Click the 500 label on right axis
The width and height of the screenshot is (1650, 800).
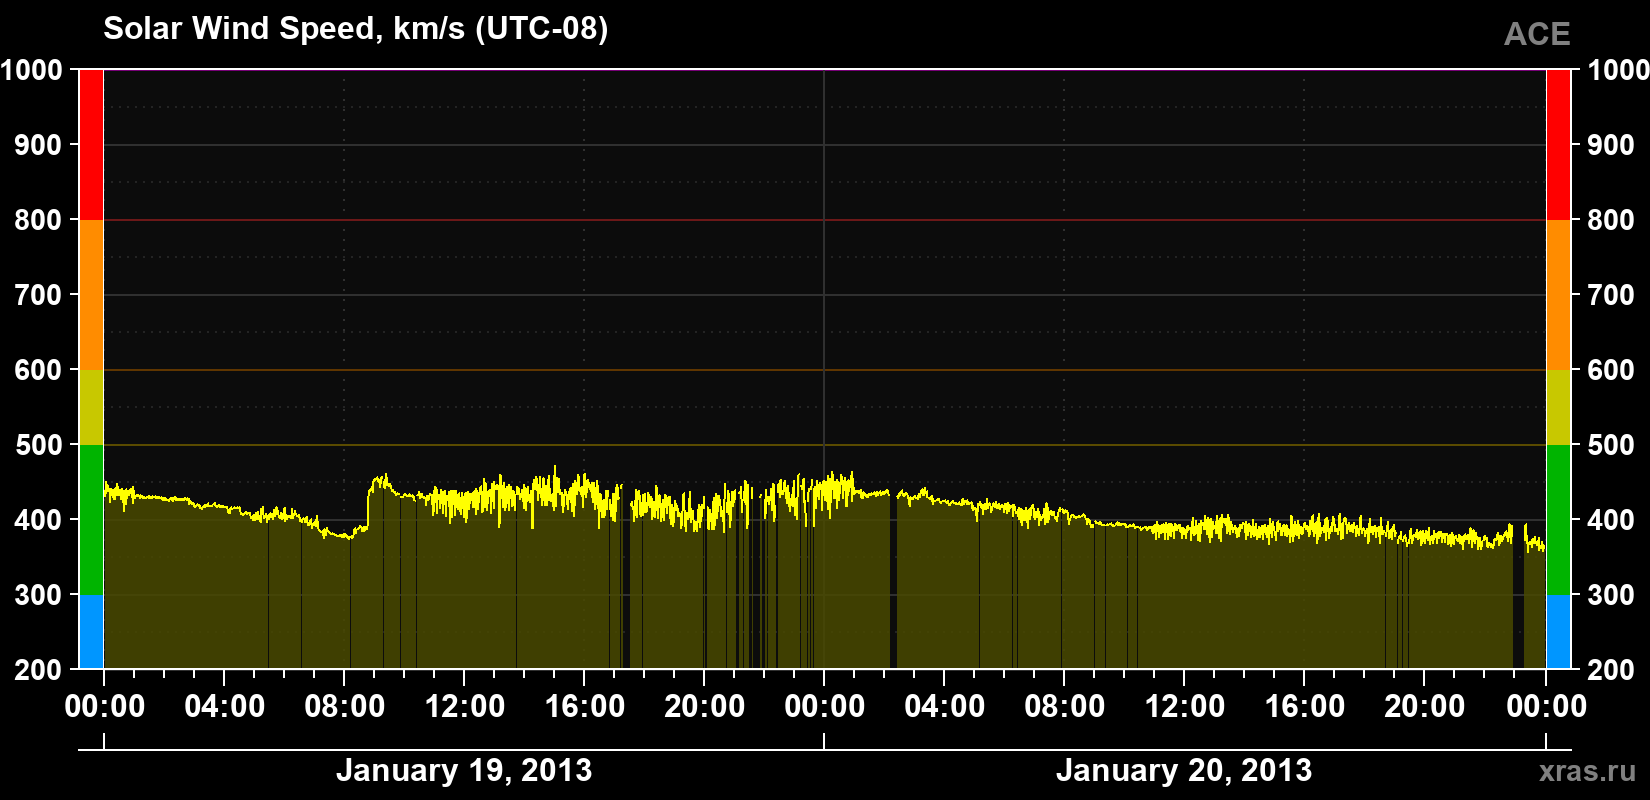pyautogui.click(x=1611, y=445)
